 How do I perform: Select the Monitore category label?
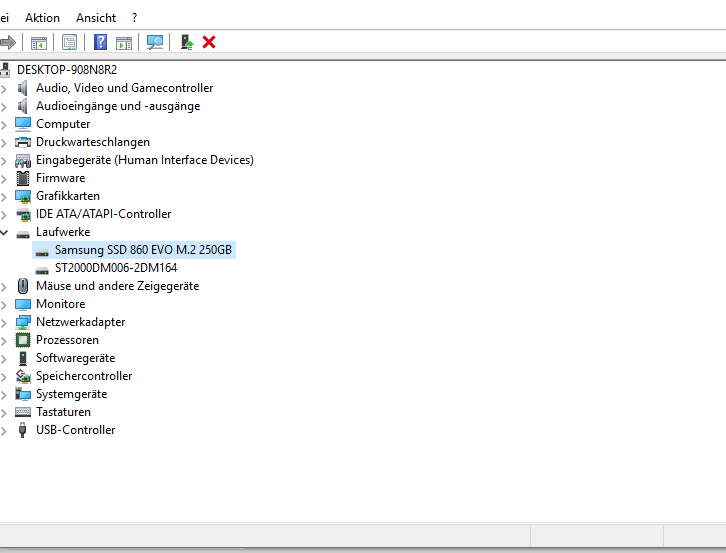[x=61, y=304]
